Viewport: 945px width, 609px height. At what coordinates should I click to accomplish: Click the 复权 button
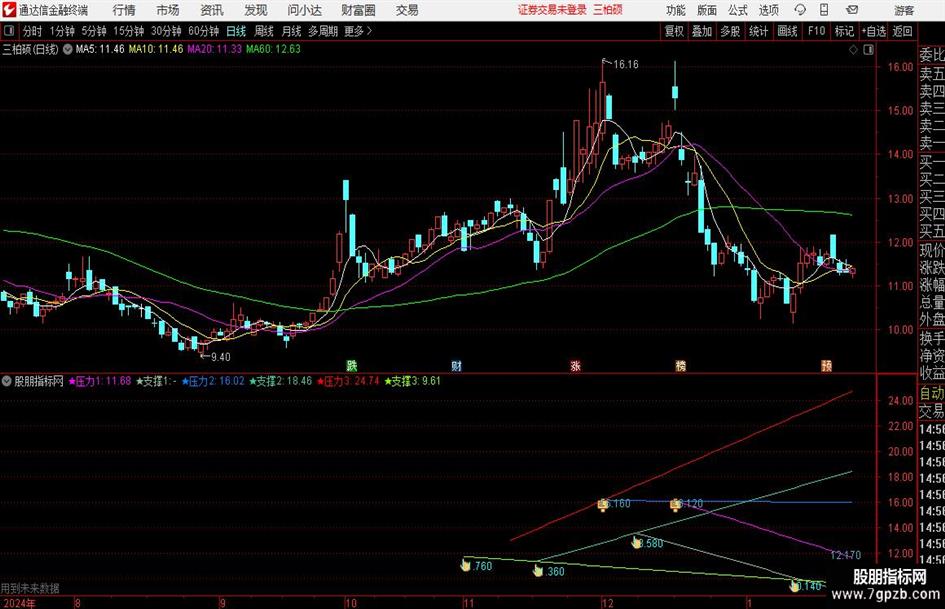tap(674, 31)
